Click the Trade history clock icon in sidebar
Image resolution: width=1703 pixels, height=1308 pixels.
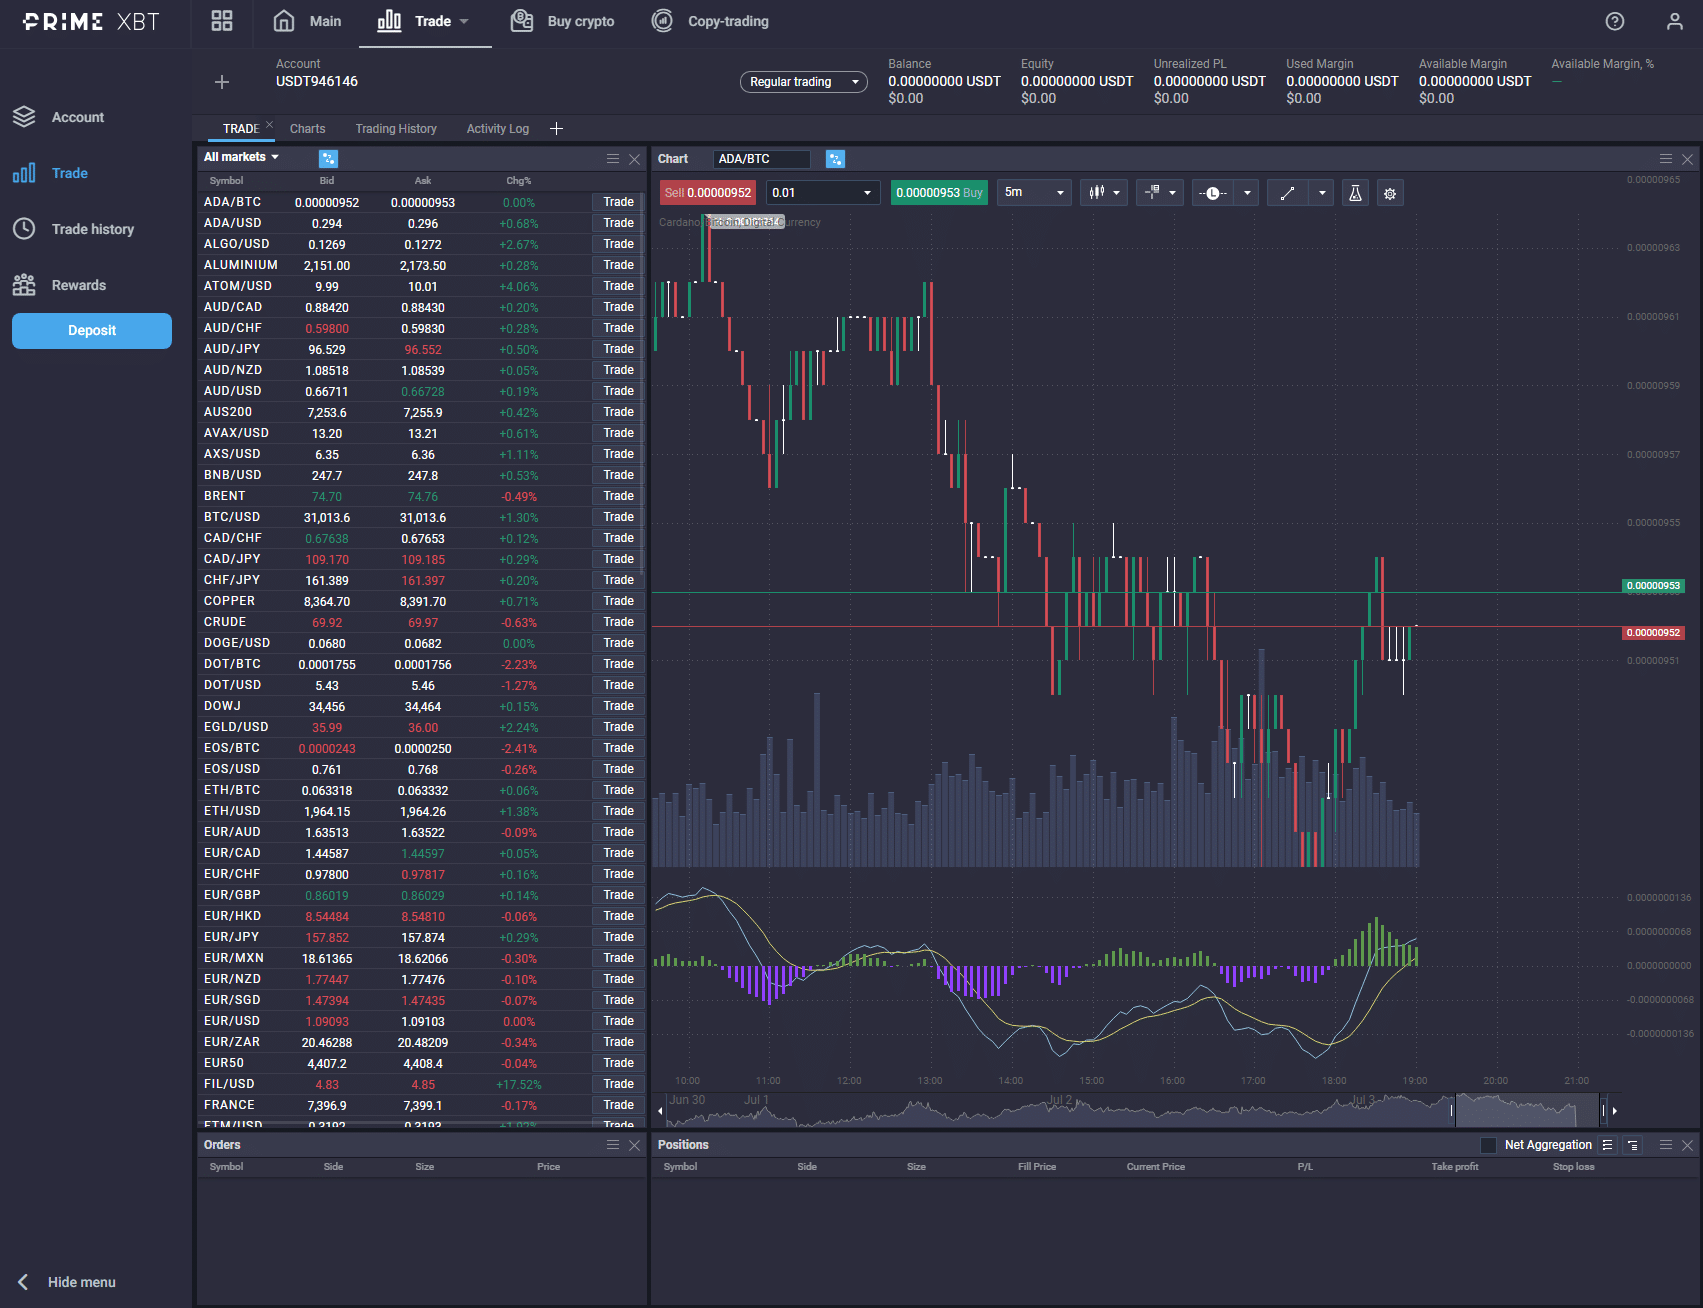(x=24, y=229)
